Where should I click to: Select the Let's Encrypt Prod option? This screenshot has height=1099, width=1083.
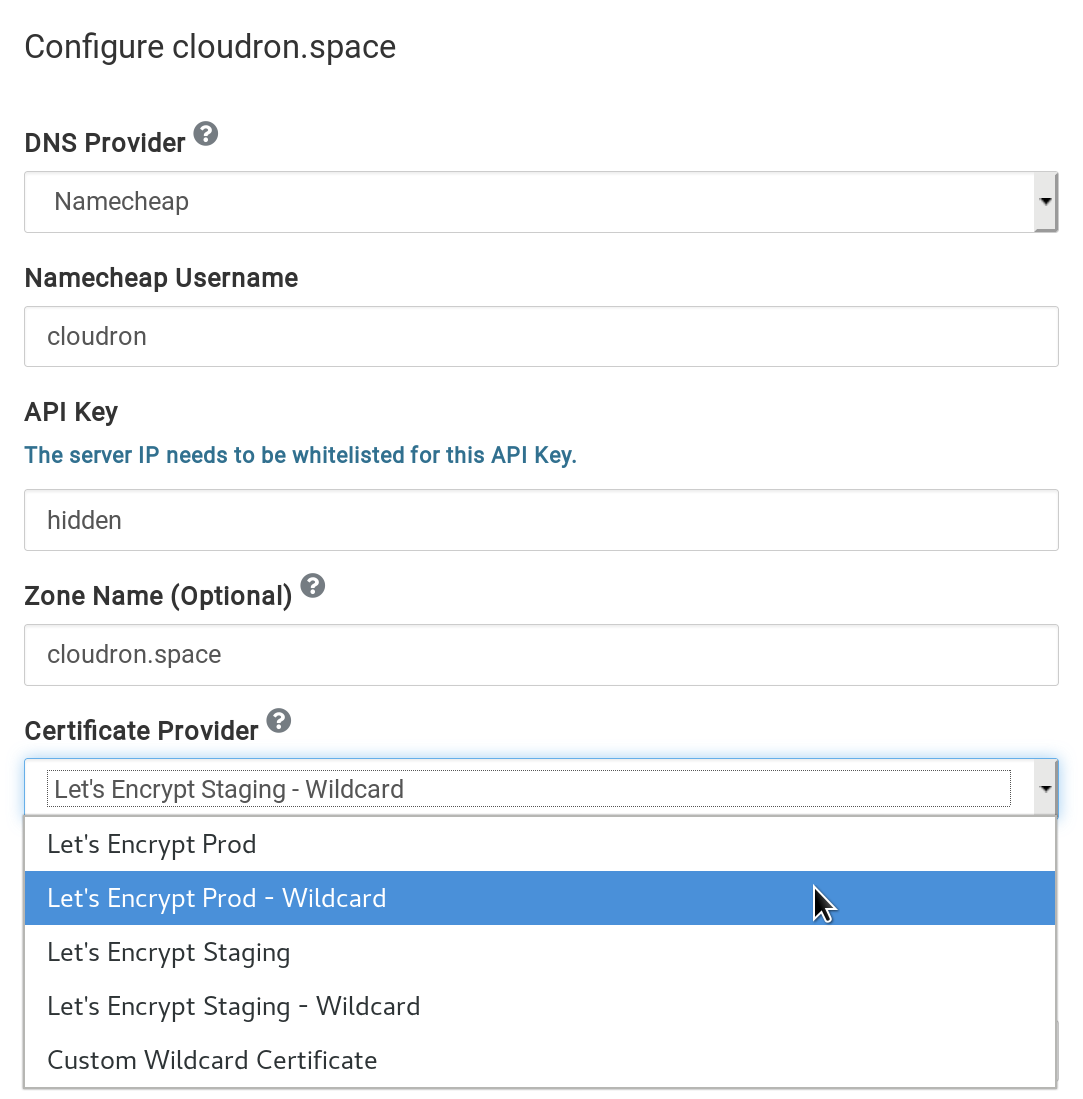click(x=152, y=844)
